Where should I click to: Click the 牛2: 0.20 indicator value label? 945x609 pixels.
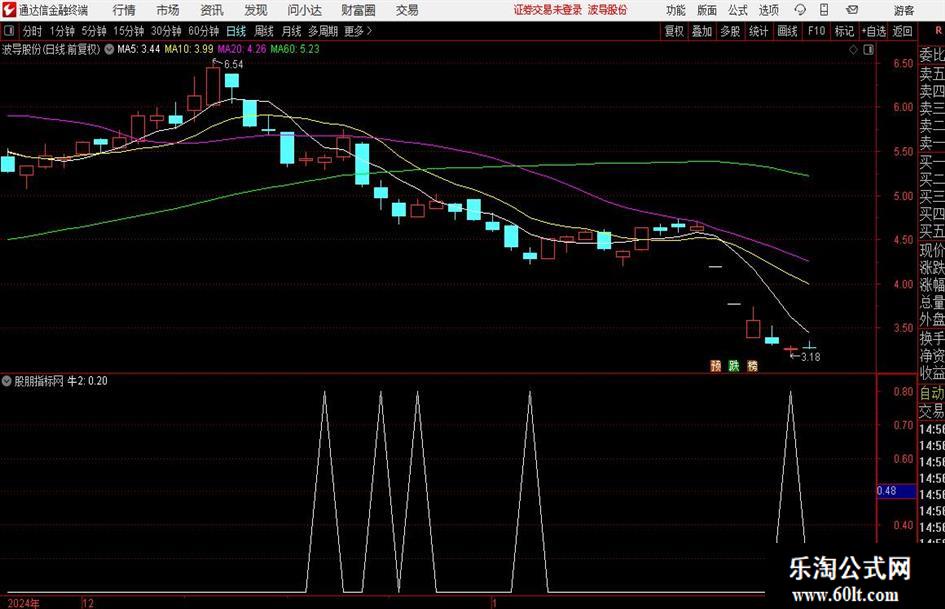tap(87, 381)
